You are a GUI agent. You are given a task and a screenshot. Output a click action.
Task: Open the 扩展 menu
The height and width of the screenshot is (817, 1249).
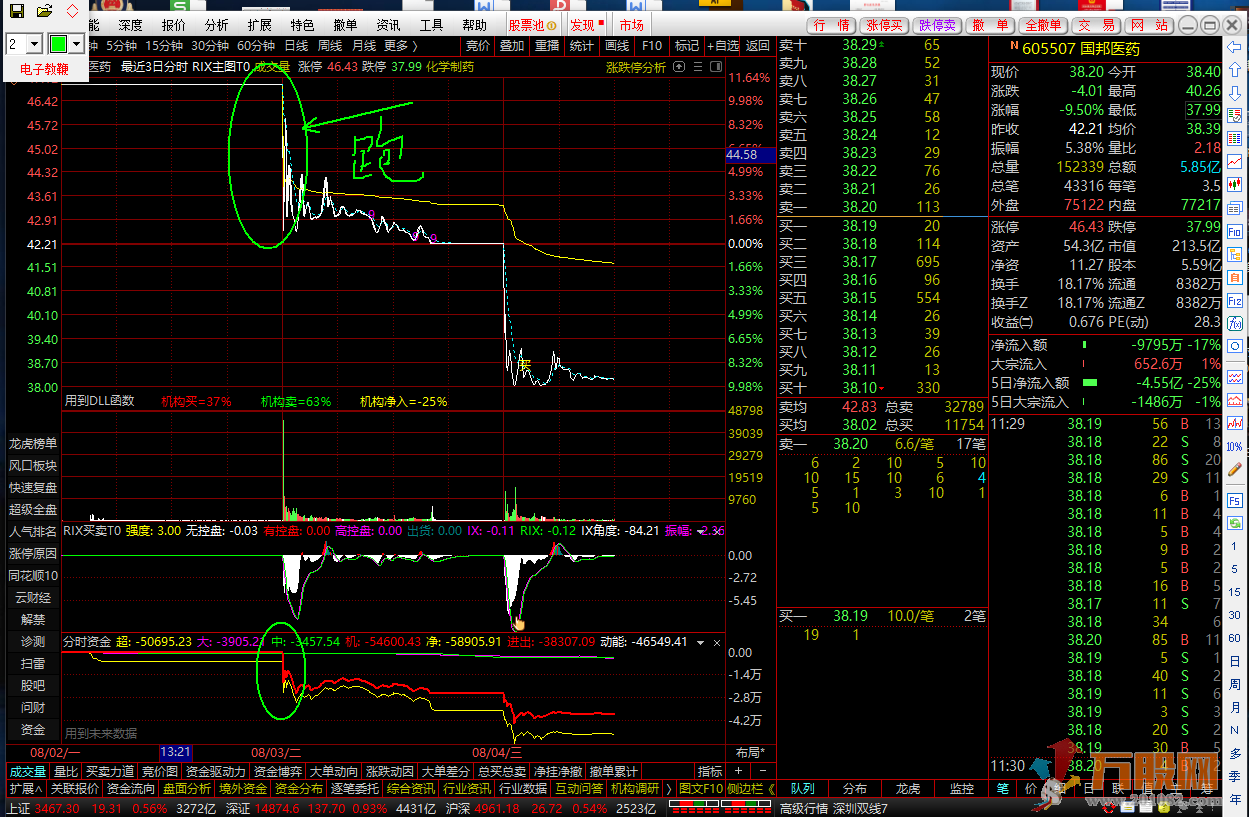(259, 25)
